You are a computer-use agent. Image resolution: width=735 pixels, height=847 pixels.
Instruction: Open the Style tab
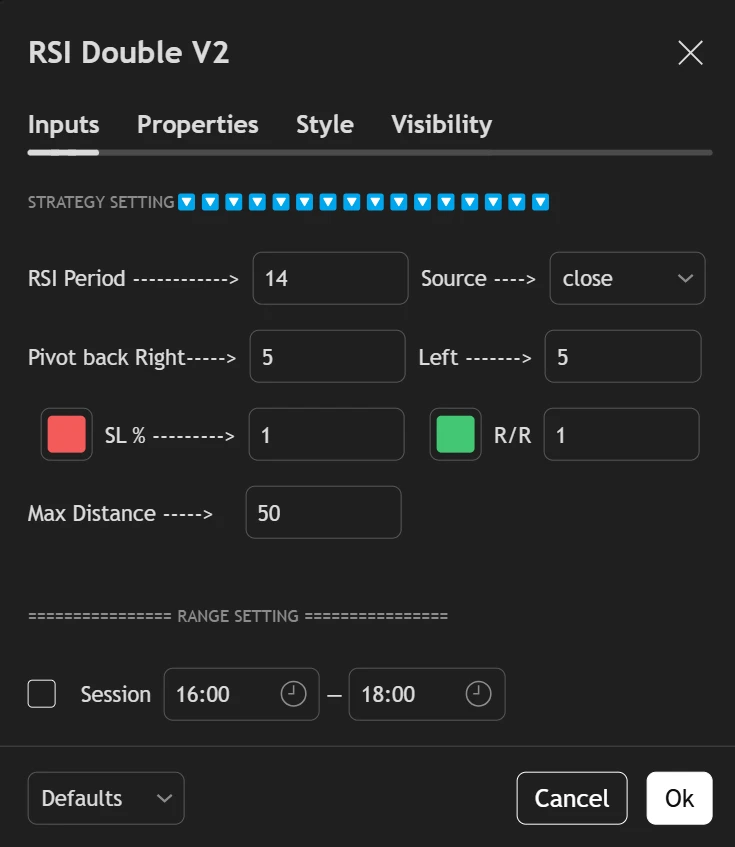(x=324, y=125)
